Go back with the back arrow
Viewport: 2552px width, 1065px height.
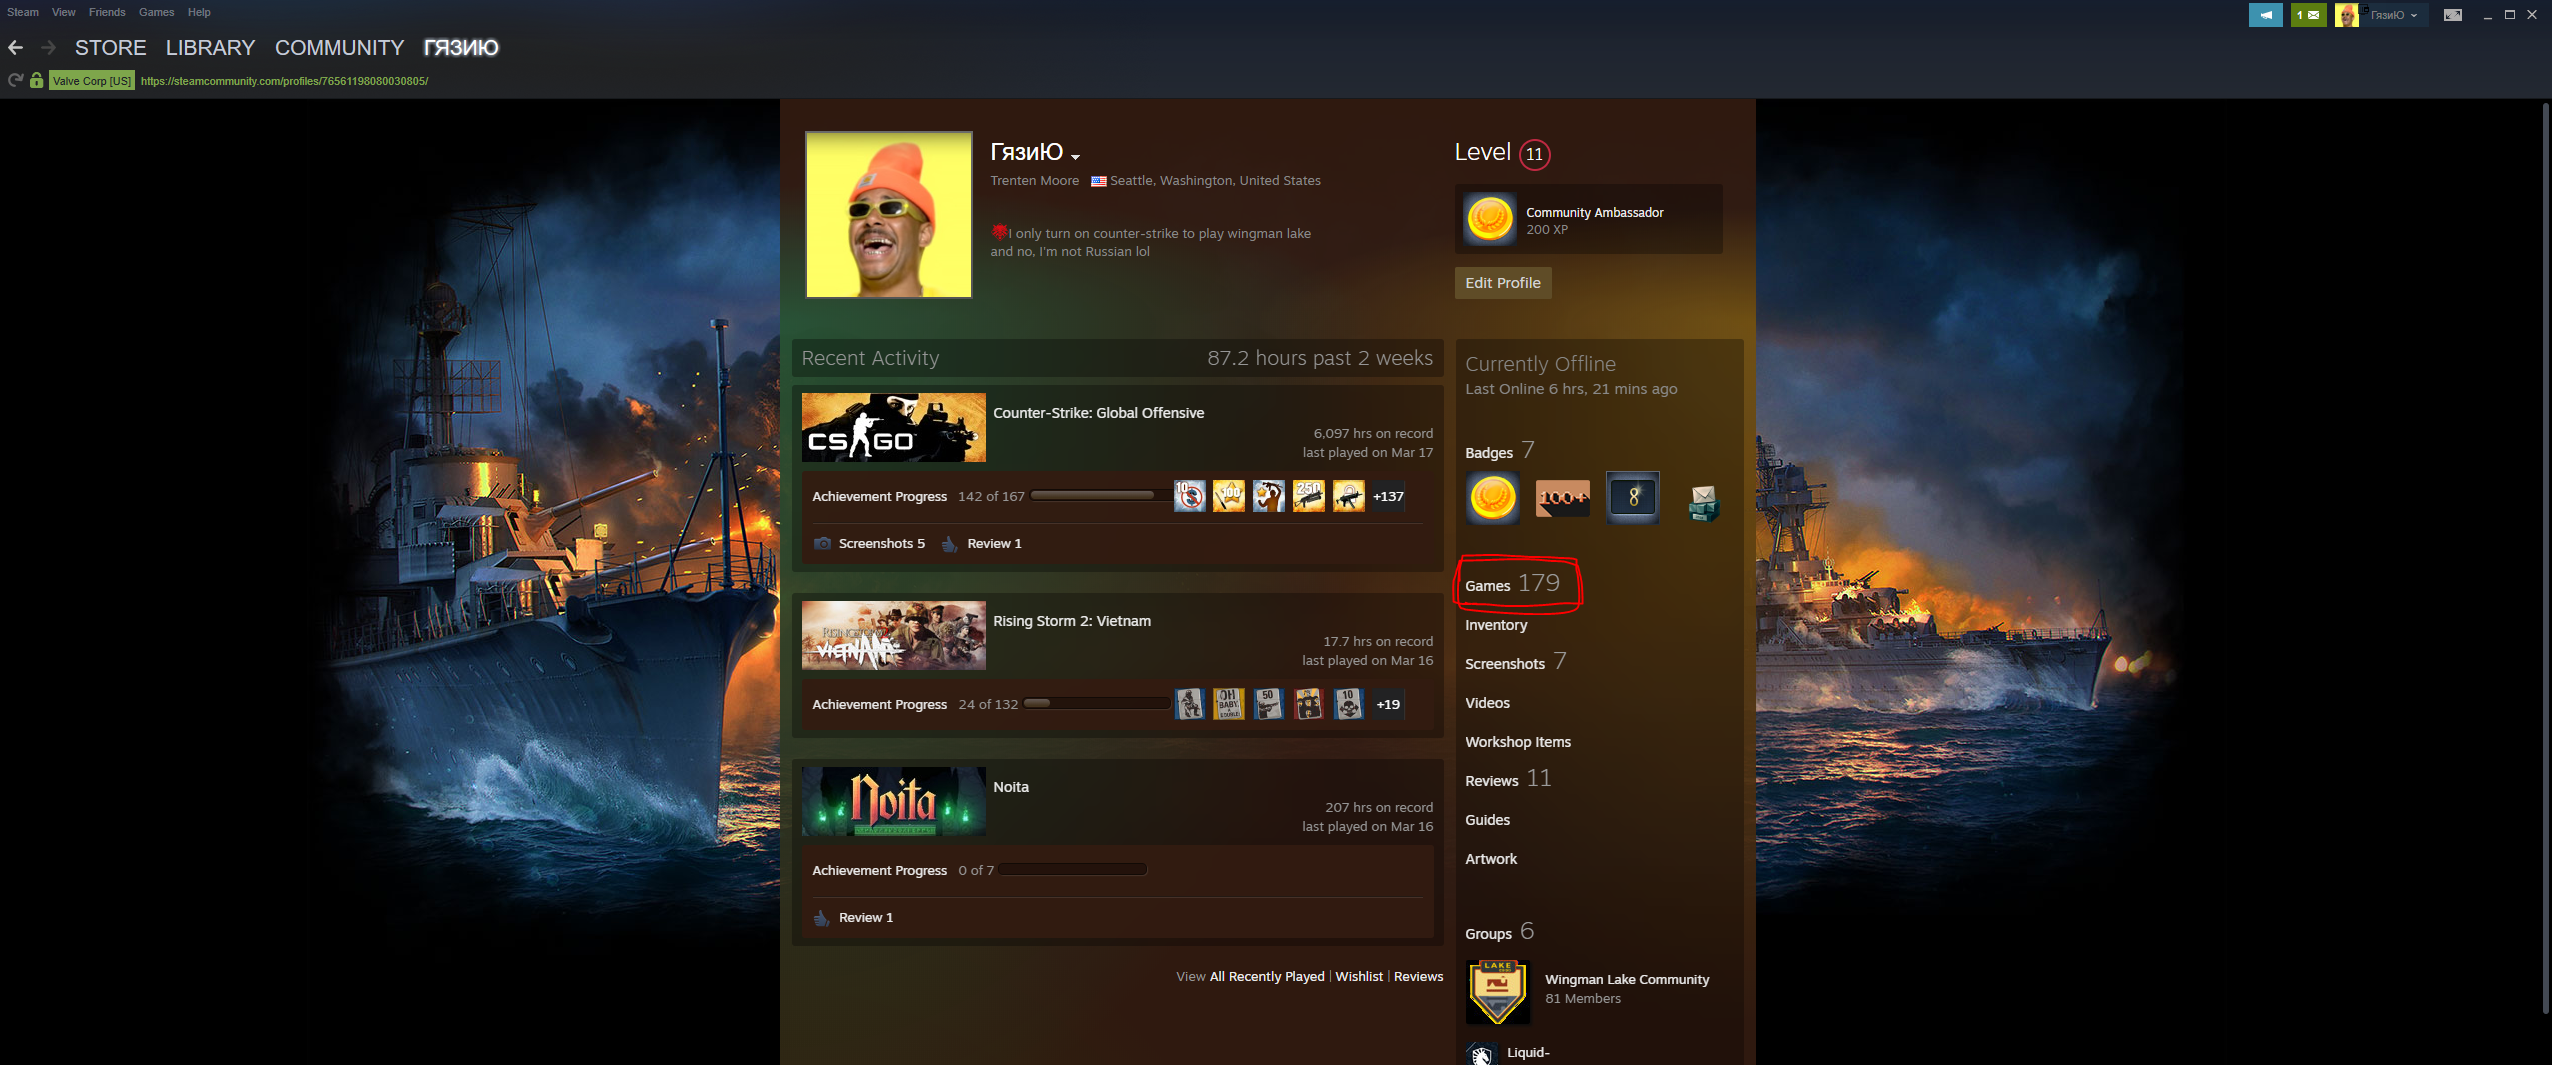(x=15, y=48)
